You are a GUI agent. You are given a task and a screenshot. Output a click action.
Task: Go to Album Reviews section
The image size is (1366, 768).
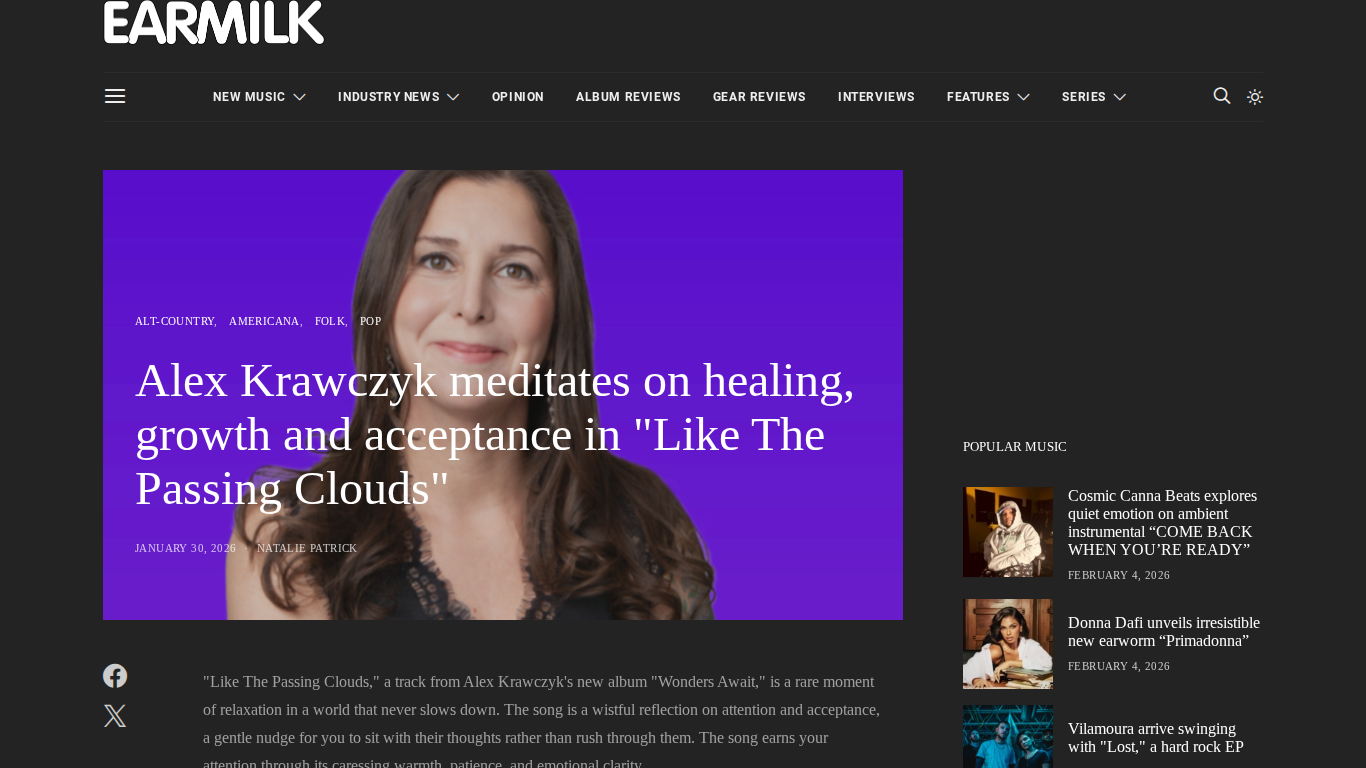point(628,97)
